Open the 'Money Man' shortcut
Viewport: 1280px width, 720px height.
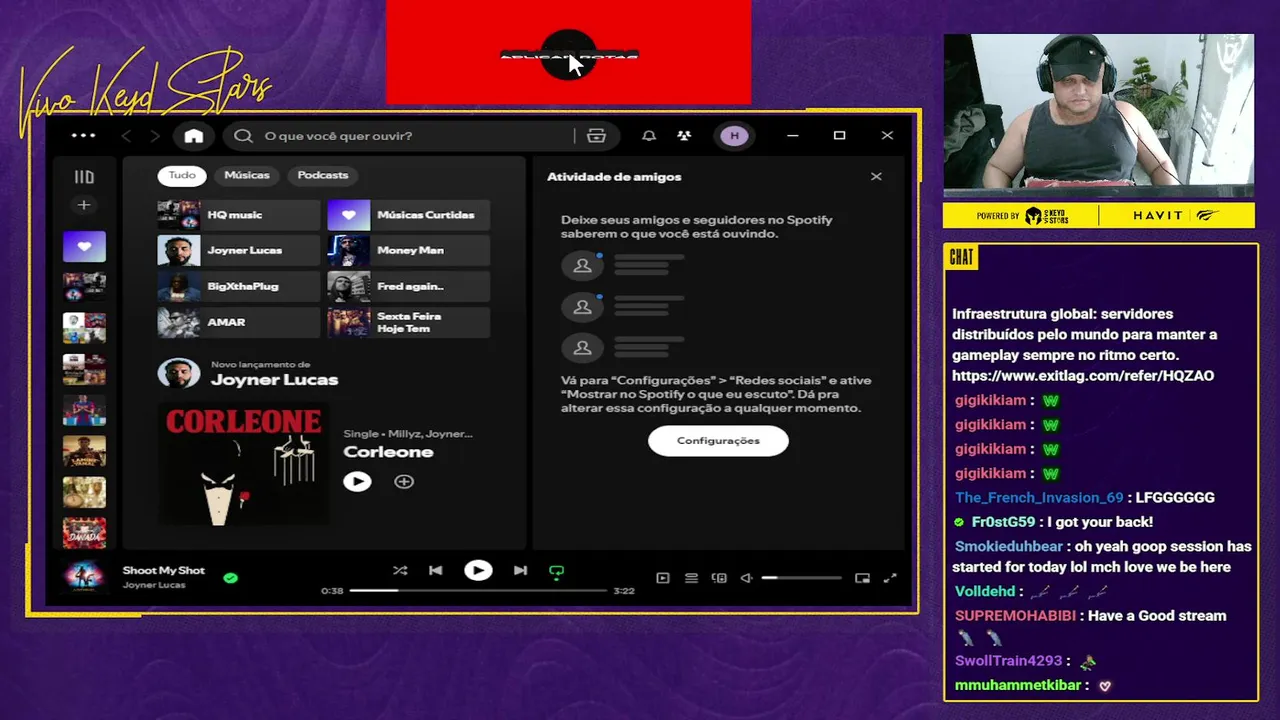coord(408,251)
